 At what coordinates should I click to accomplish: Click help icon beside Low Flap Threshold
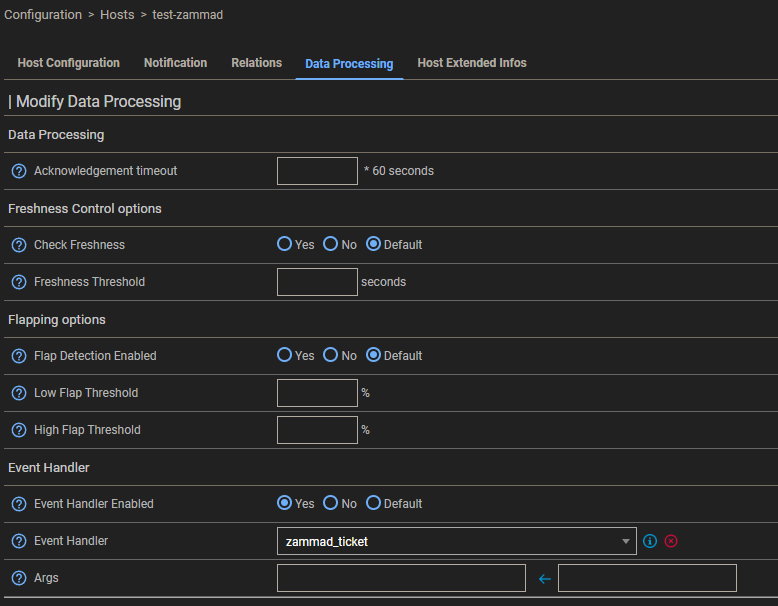click(18, 393)
